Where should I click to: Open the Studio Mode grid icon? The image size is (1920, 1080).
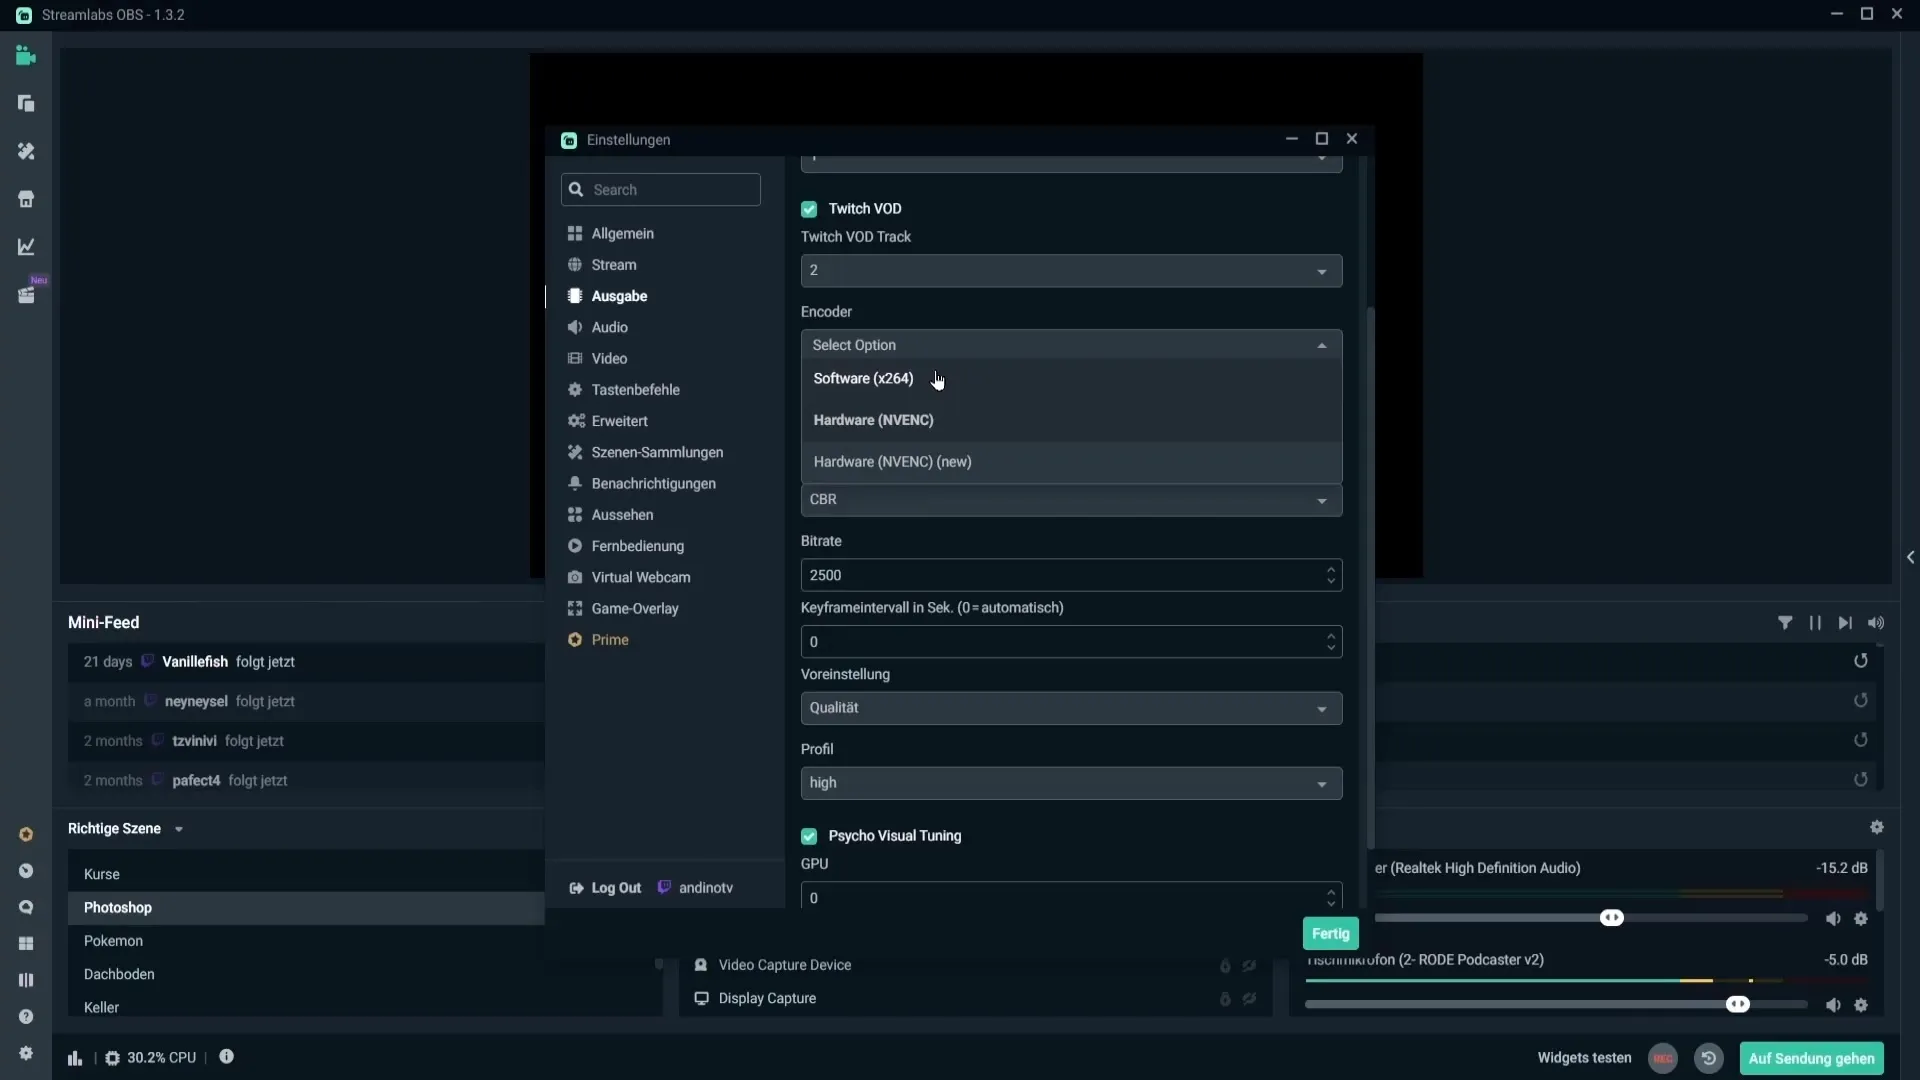click(26, 943)
